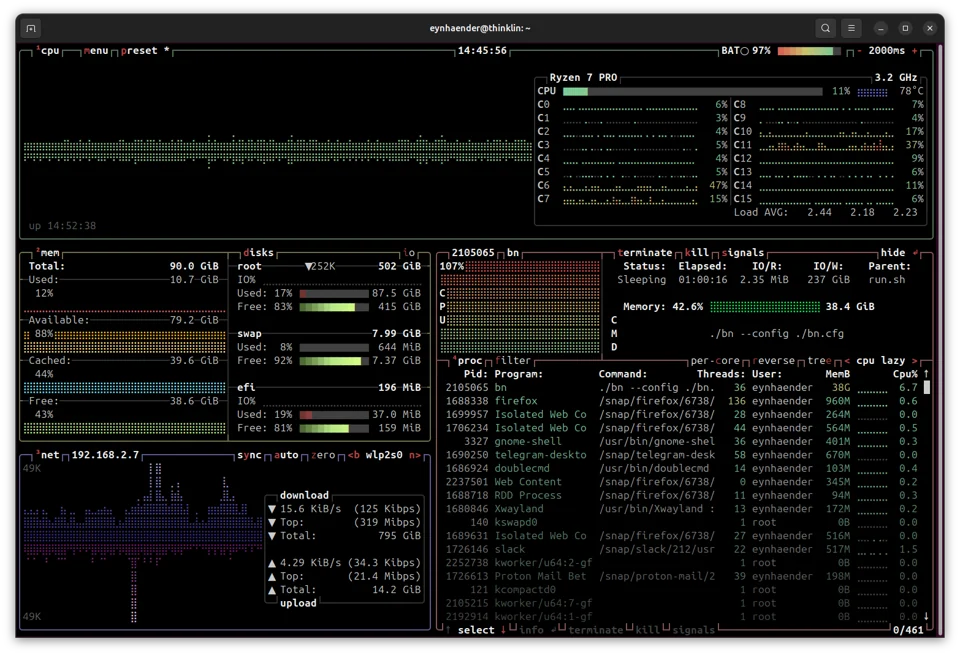Toggle zero option in the net box
Viewport: 960px width, 655px height.
(x=323, y=455)
